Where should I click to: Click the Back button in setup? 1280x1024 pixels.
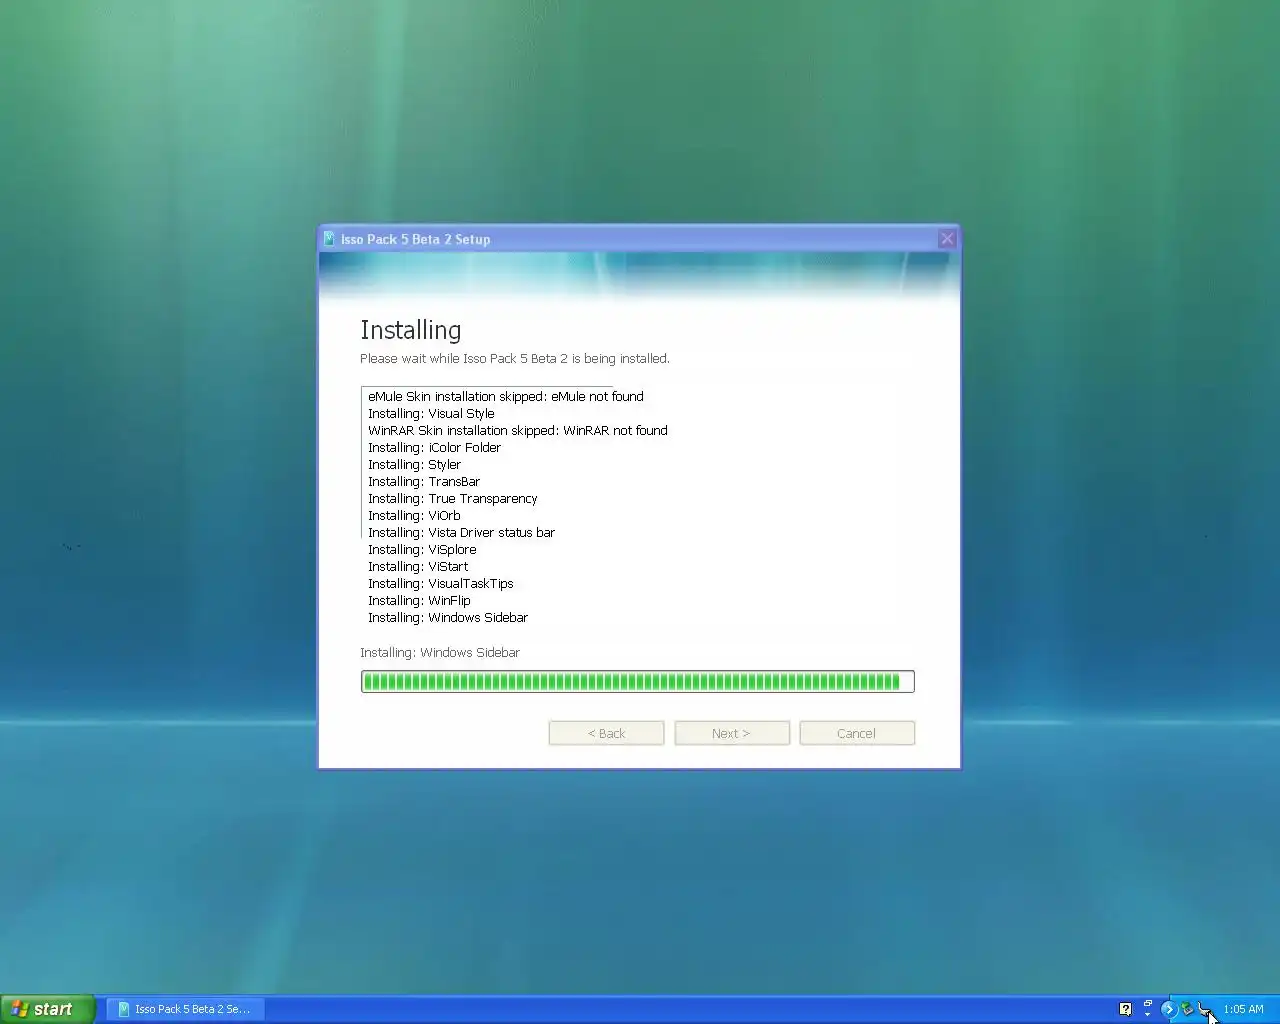click(x=606, y=733)
